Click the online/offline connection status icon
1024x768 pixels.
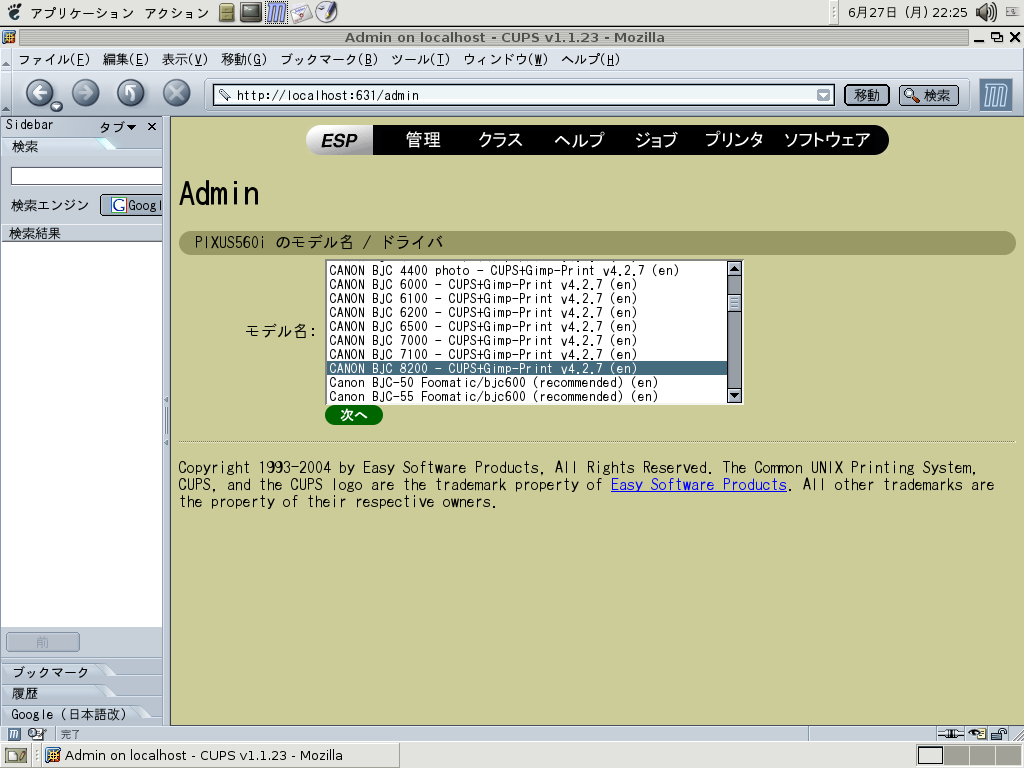tap(951, 734)
